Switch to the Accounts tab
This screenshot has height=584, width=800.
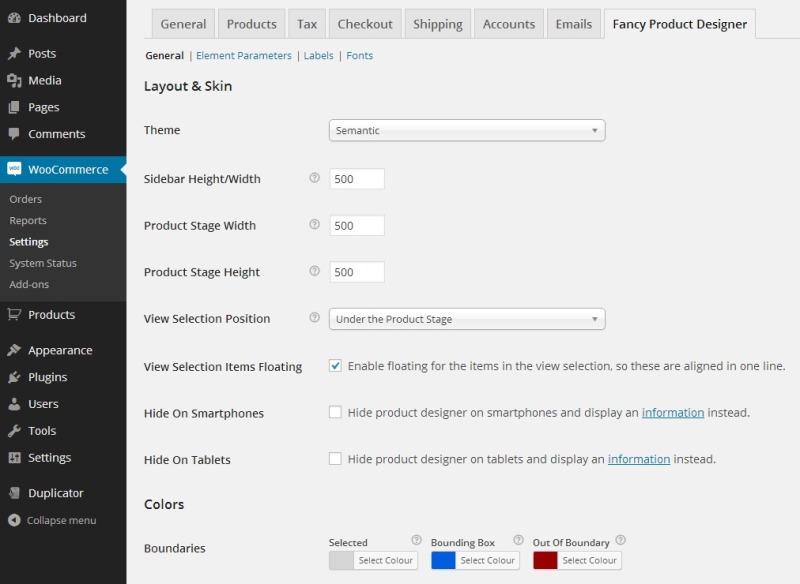tap(509, 24)
